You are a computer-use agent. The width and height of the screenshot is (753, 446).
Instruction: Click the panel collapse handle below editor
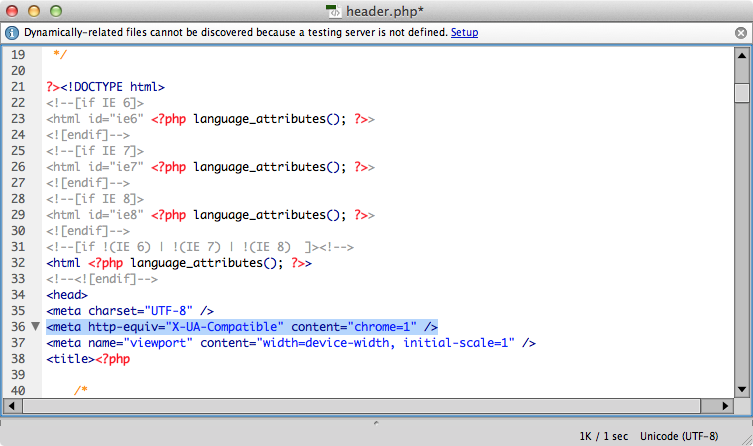[376, 423]
